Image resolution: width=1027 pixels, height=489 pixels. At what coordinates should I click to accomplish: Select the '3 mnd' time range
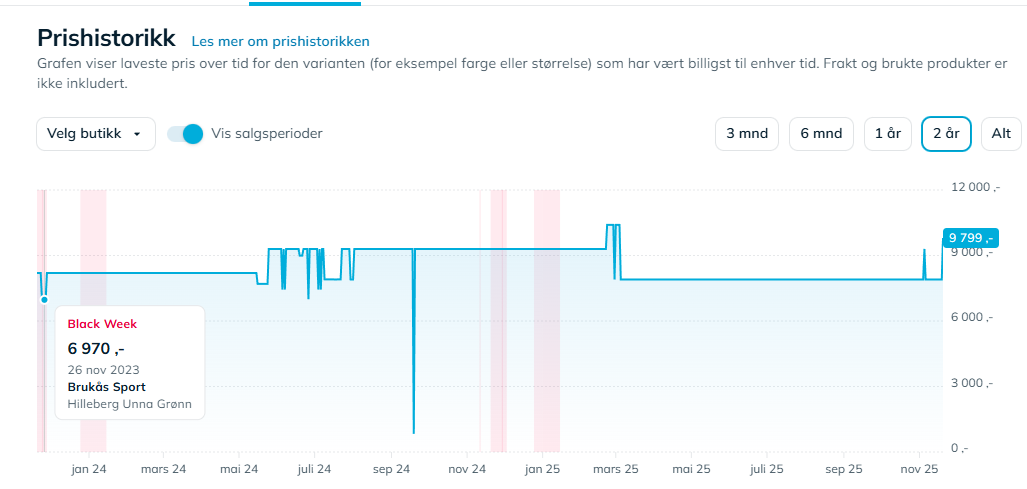[x=746, y=133]
